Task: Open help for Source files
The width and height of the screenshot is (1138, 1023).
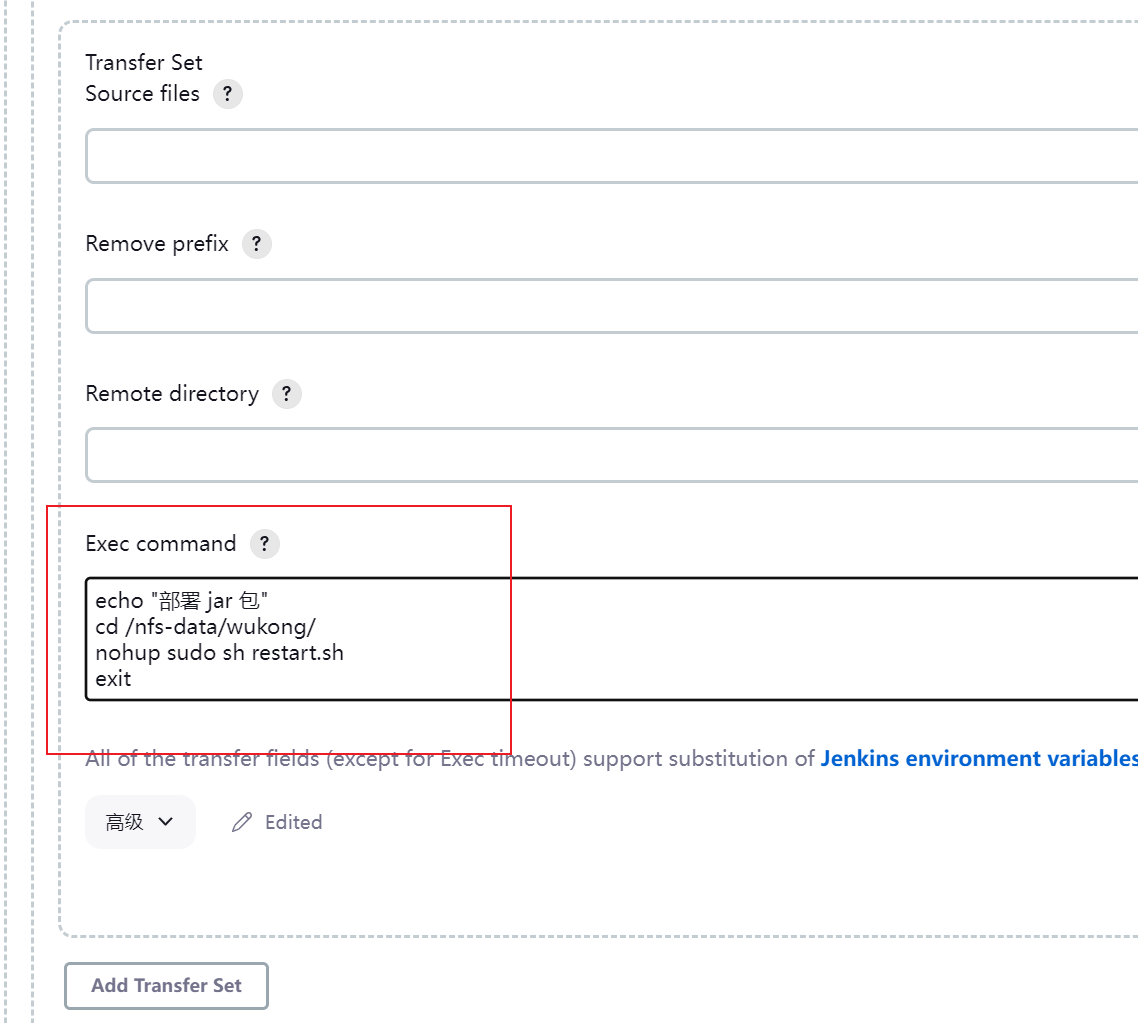Action: coord(228,94)
